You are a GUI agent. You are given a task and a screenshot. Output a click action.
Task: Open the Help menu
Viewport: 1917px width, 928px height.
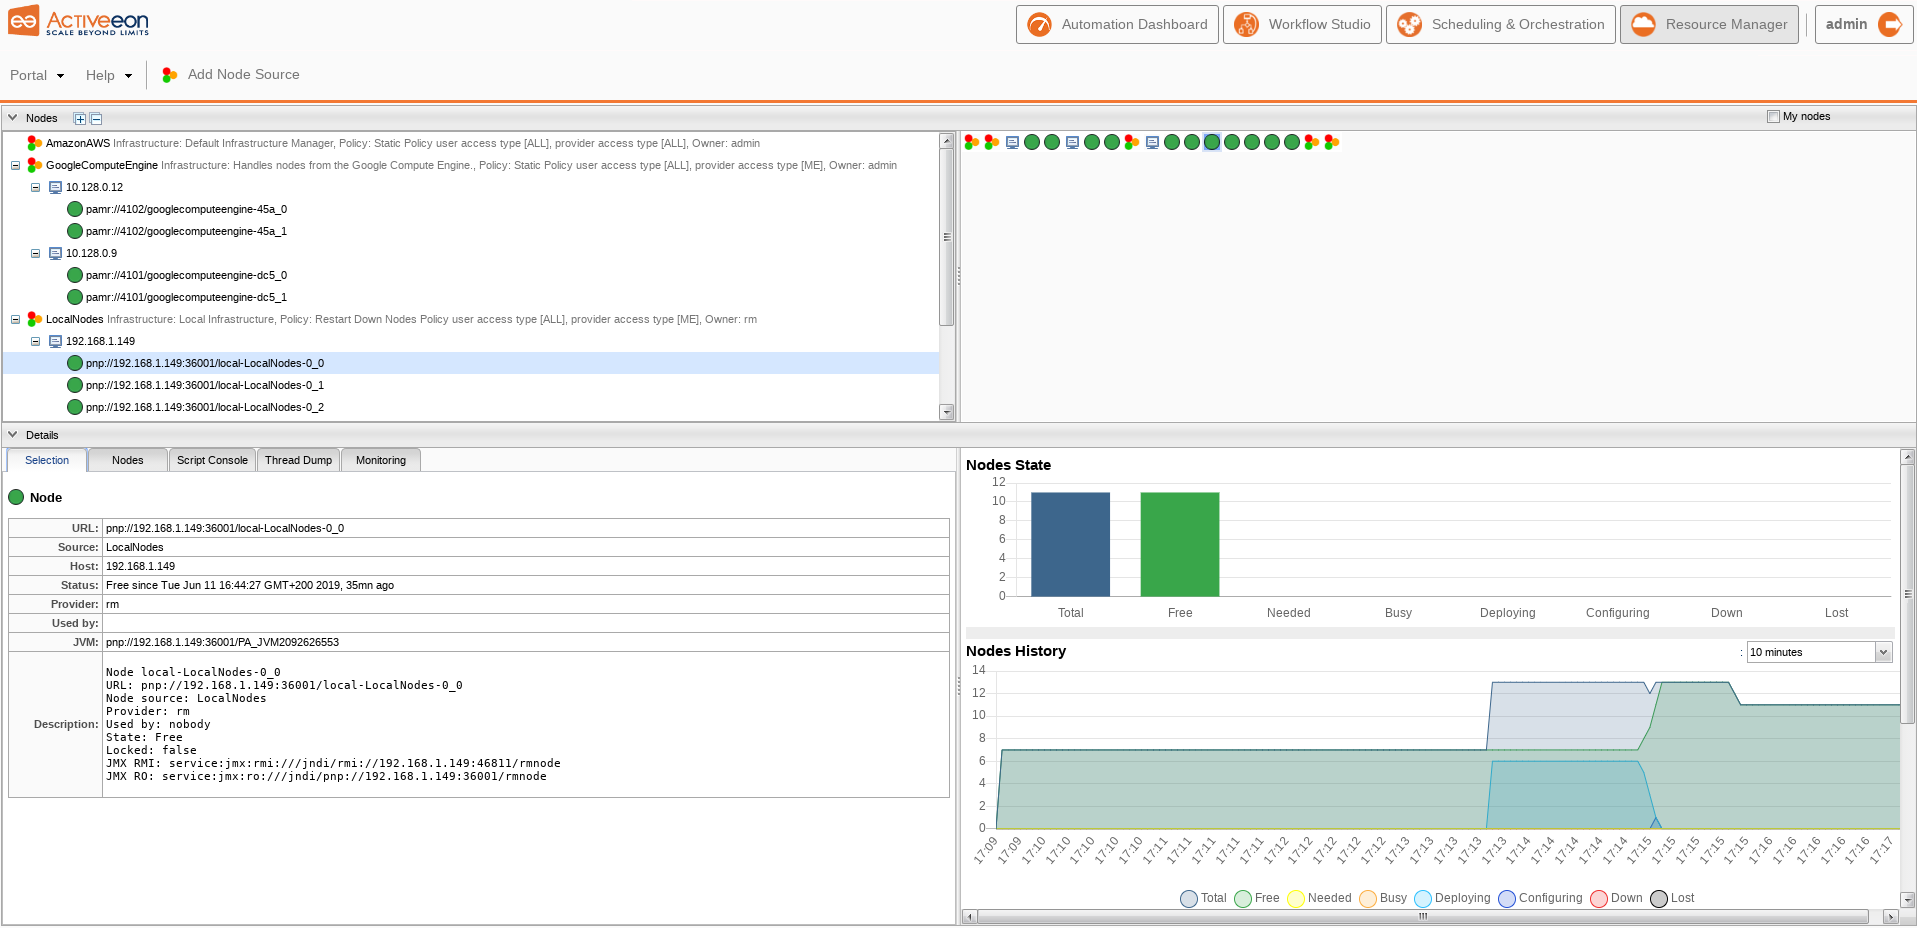(x=108, y=75)
